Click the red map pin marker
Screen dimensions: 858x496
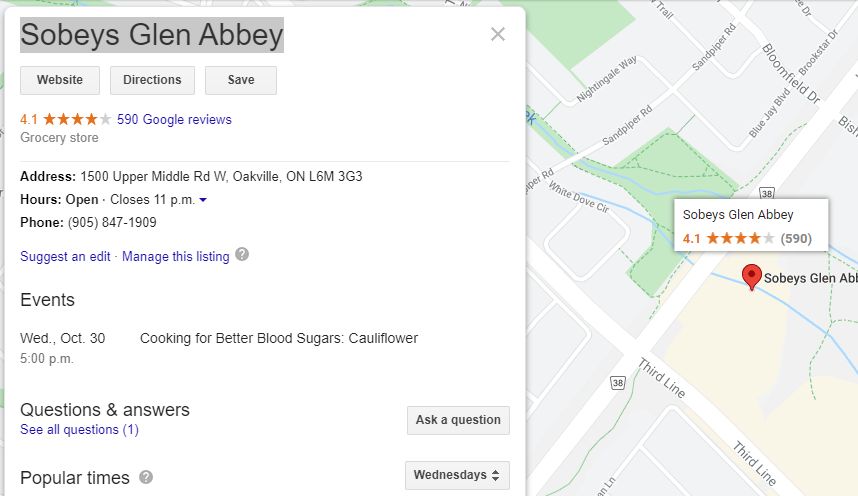[751, 276]
